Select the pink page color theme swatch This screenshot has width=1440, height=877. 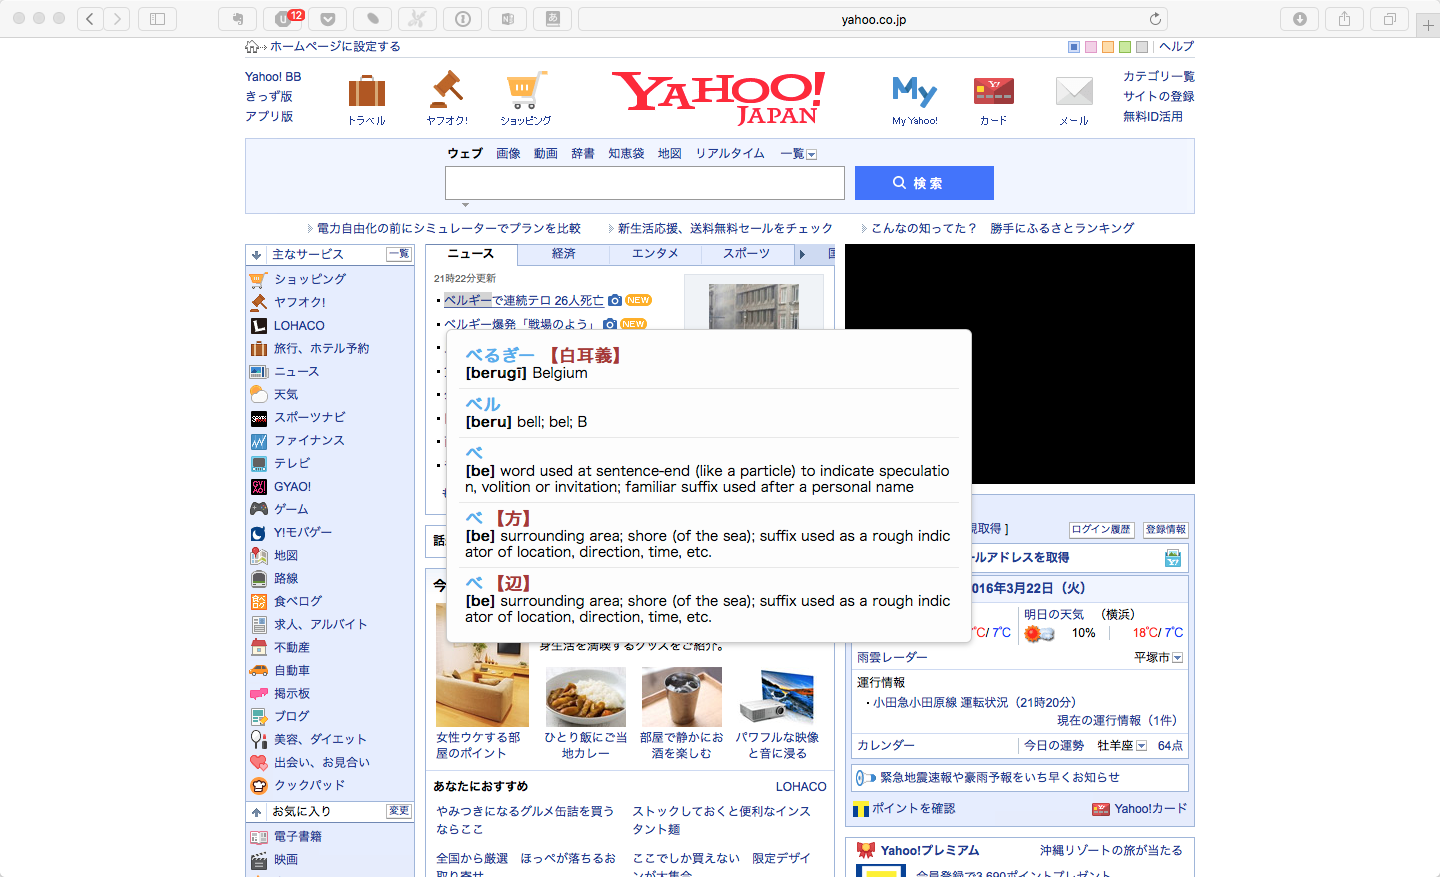[1091, 47]
